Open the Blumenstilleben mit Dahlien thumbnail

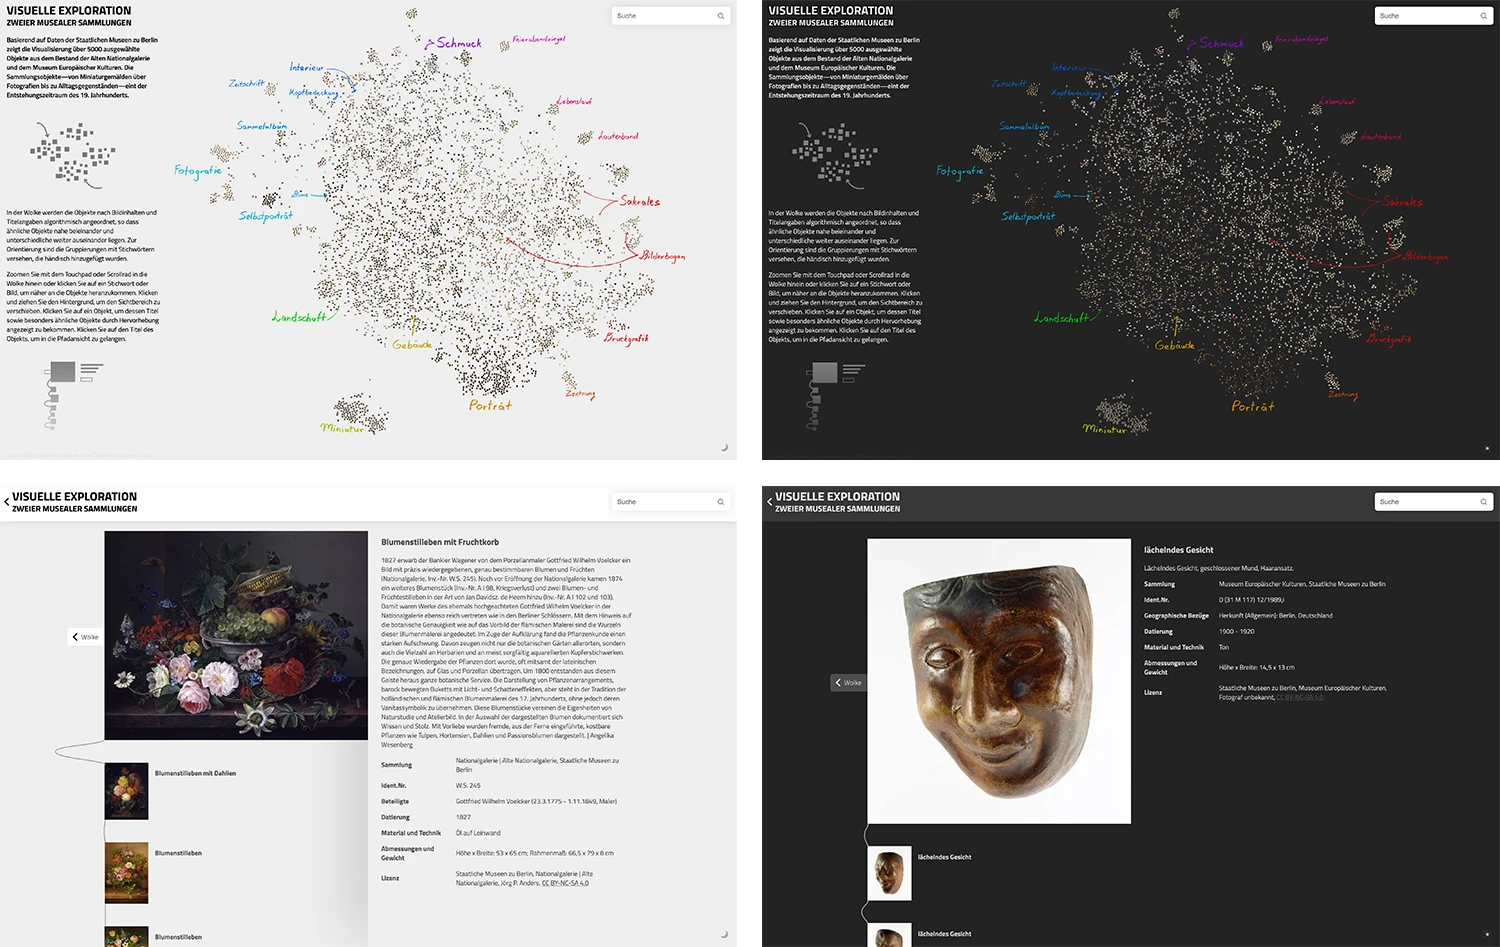[x=126, y=791]
